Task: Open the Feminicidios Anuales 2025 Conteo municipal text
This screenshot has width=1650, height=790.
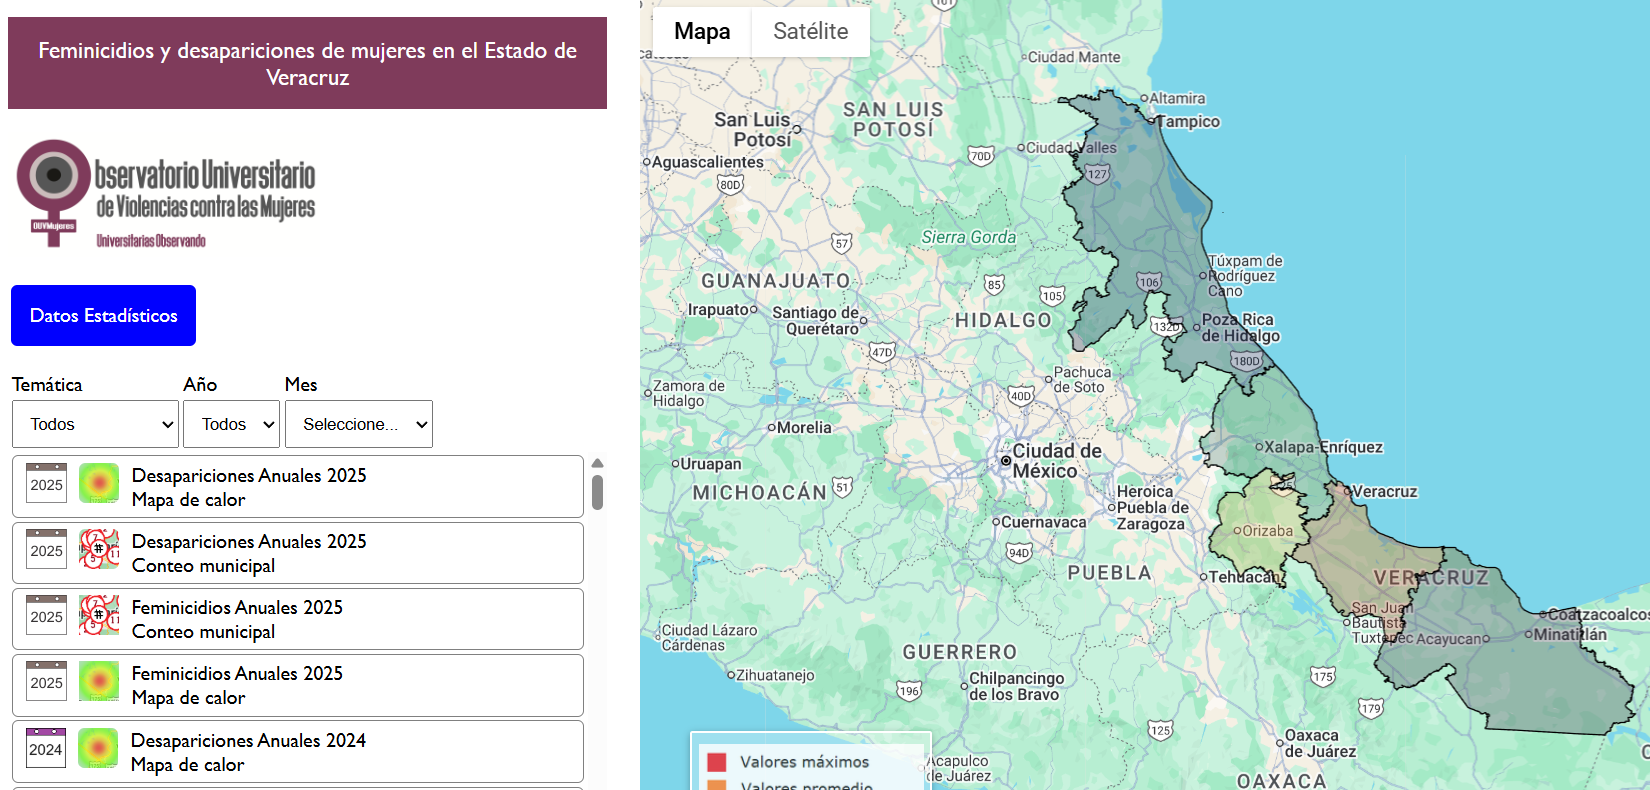Action: [x=237, y=619]
